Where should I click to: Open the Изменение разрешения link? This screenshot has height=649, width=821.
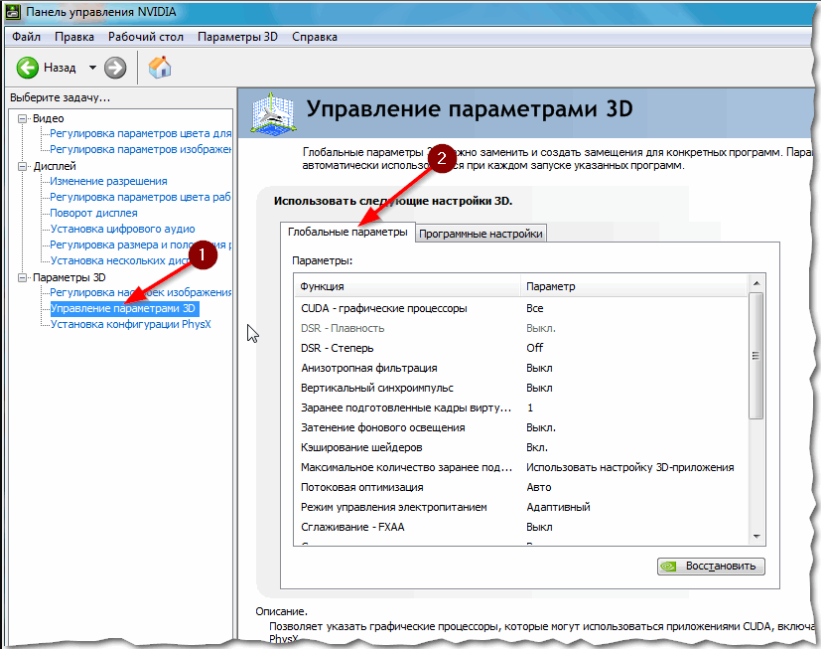[x=109, y=181]
